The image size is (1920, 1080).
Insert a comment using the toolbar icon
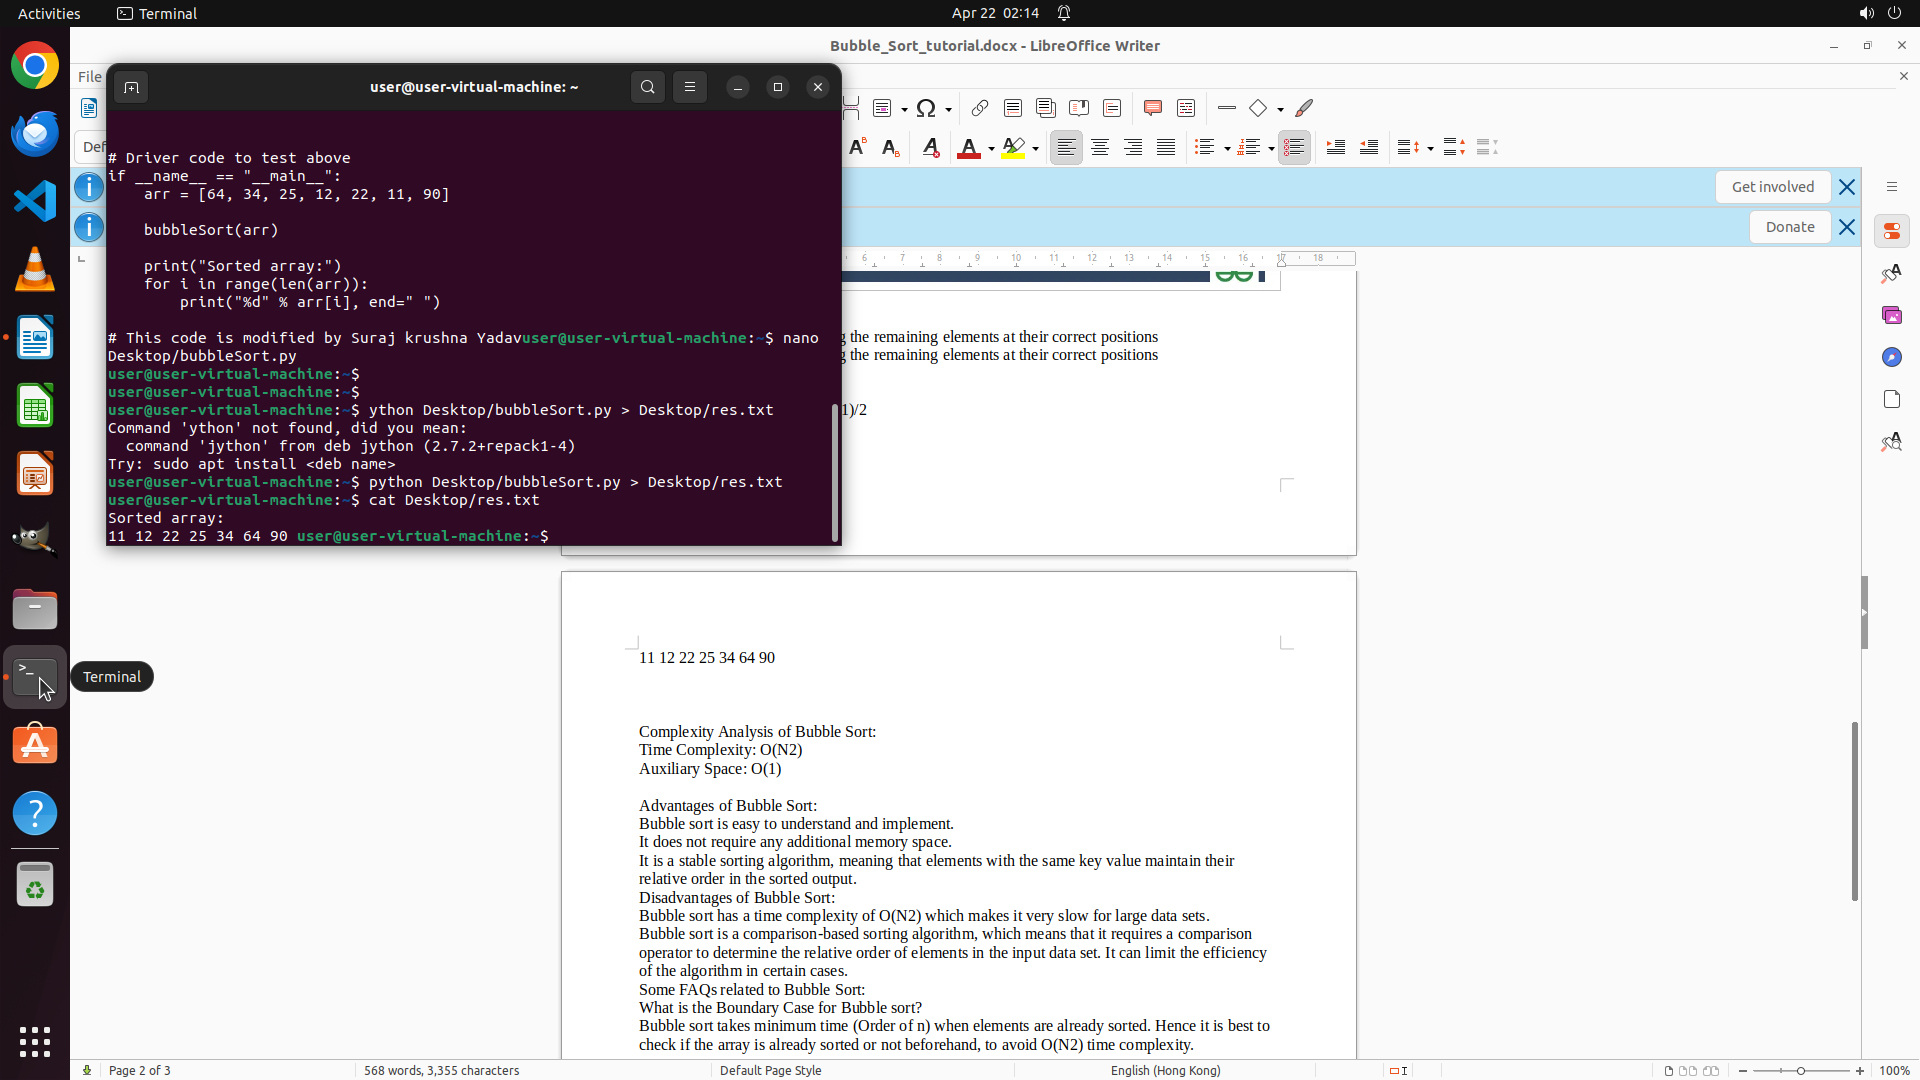pos(1152,108)
